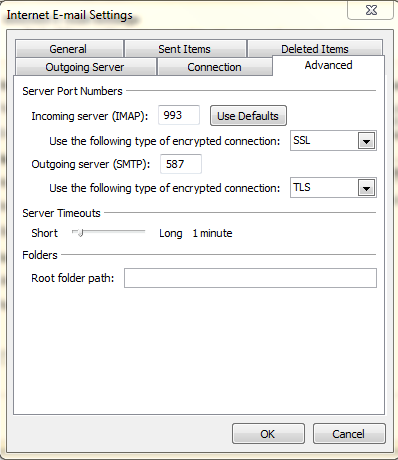Open the SSL encryption dropdown arrow
The width and height of the screenshot is (398, 460).
pos(366,141)
